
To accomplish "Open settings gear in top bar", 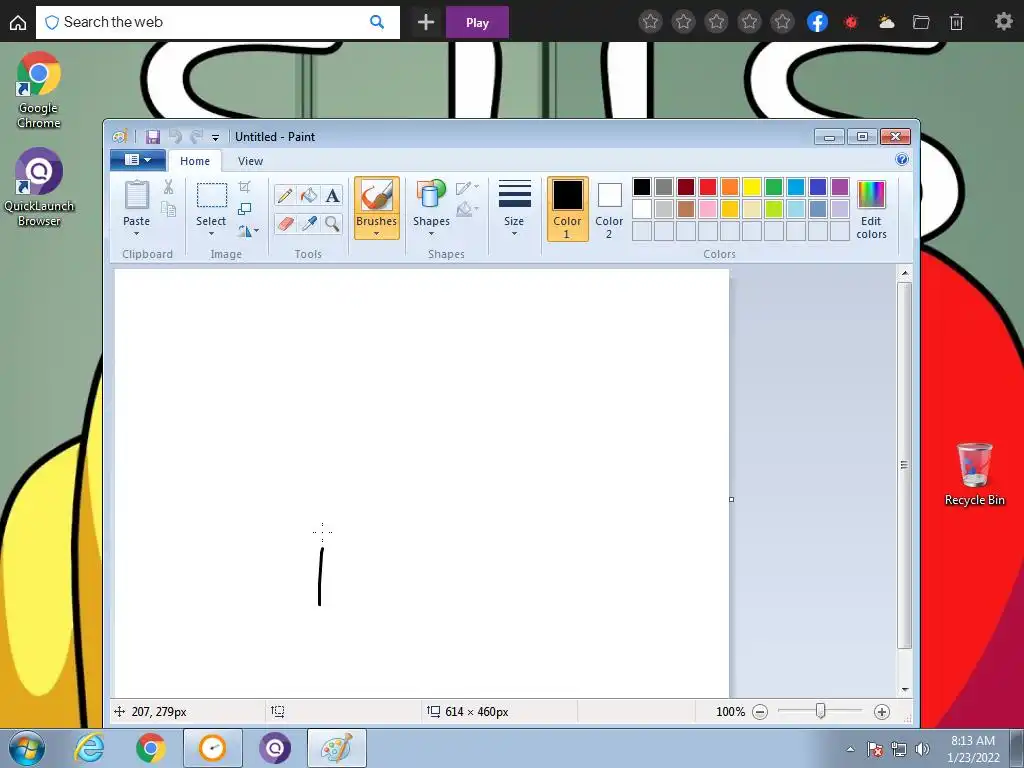I will tap(1003, 22).
